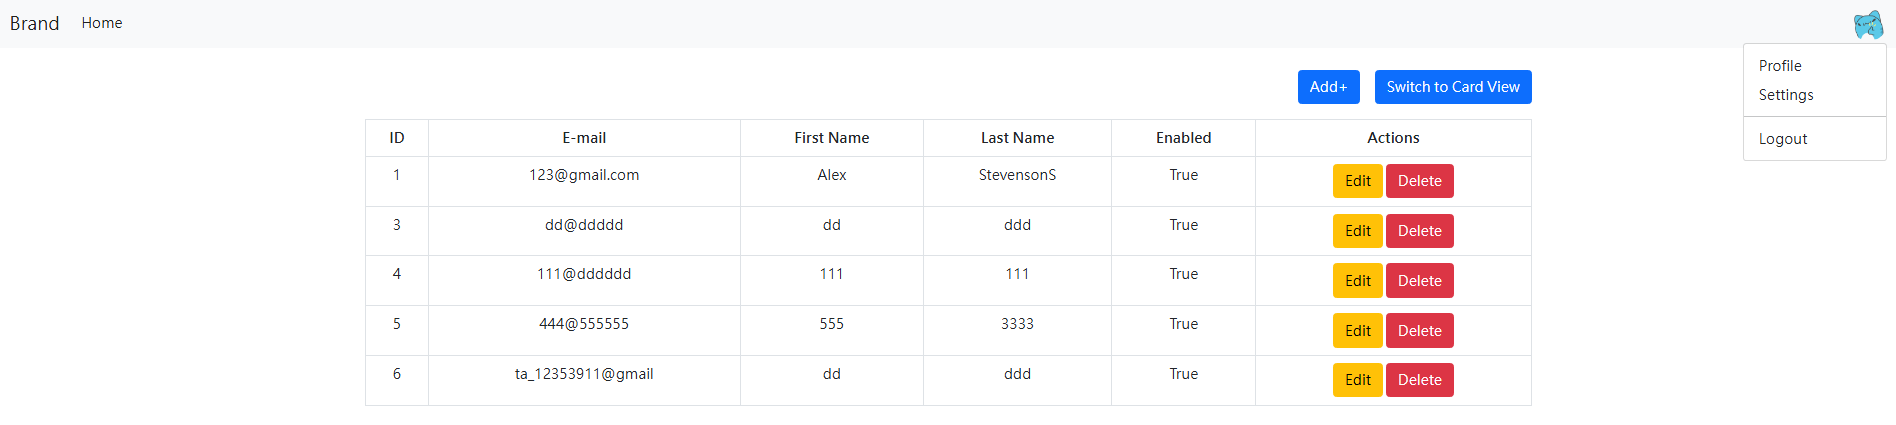Switch to Card View
Viewport: 1896px width, 425px height.
[x=1453, y=87]
